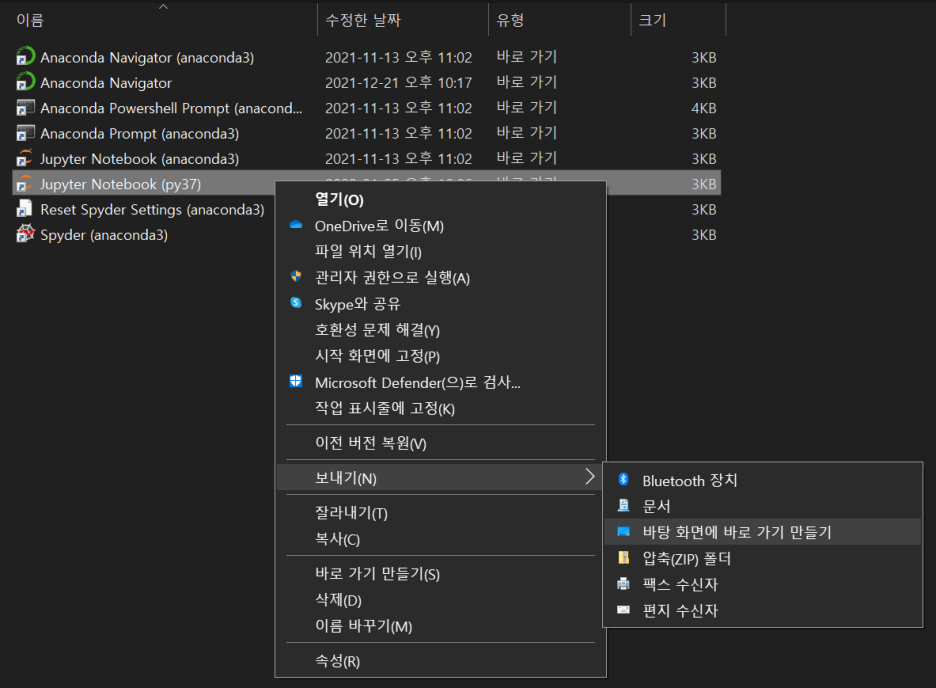Click the Skype icon in the context menu
The height and width of the screenshot is (688, 936).
coord(295,303)
